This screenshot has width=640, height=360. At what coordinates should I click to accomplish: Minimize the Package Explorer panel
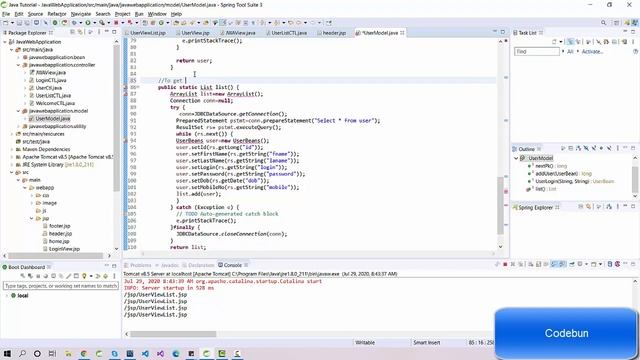point(107,32)
